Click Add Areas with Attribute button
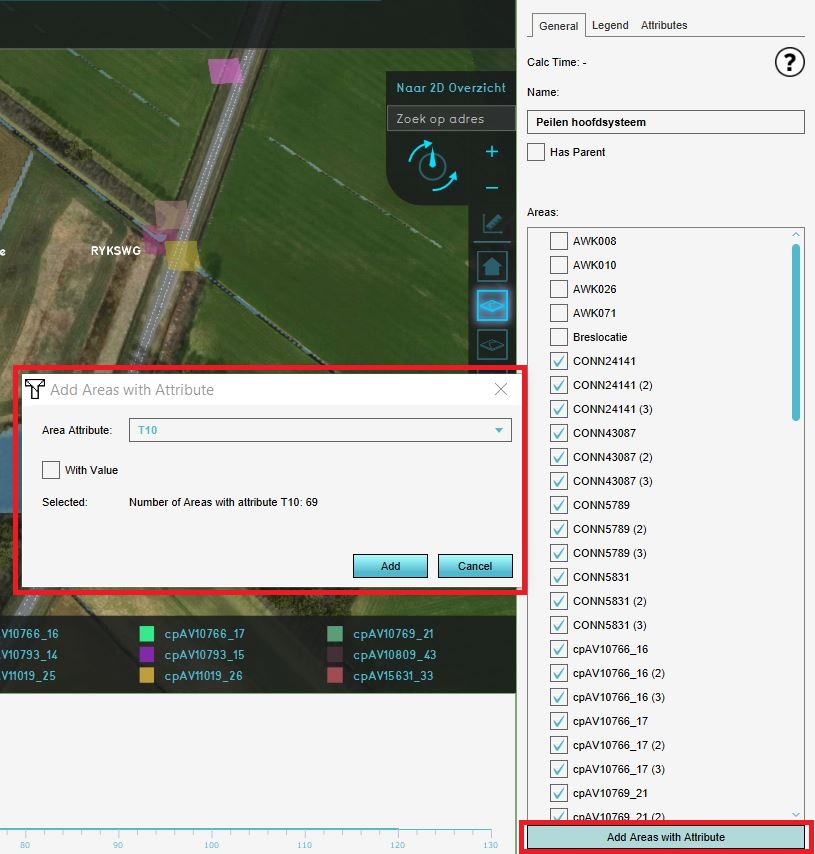 click(x=666, y=837)
